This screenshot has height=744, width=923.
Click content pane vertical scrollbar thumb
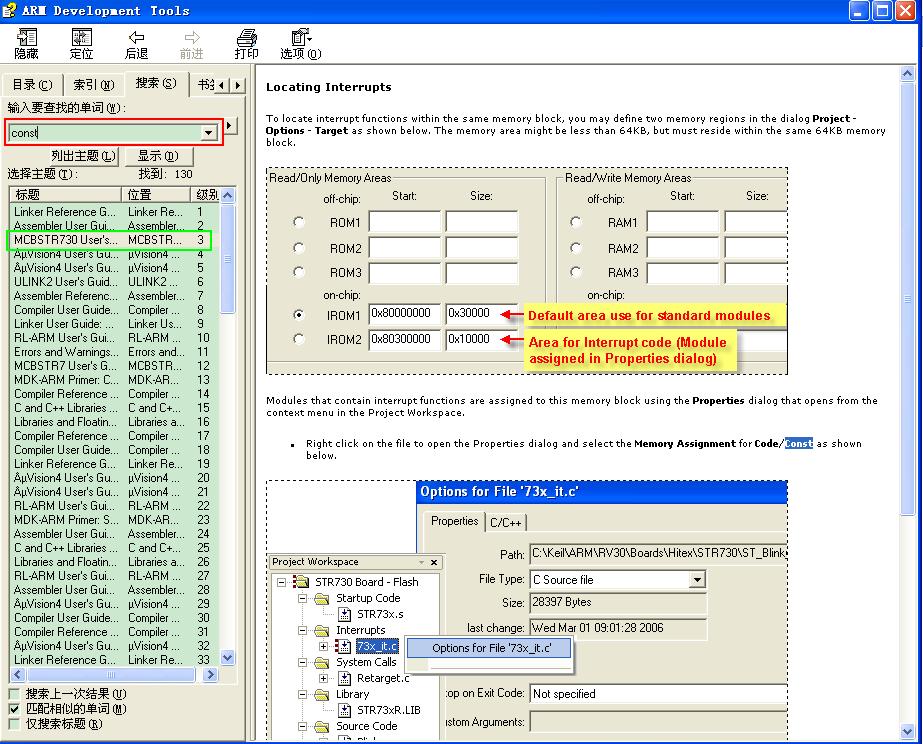[907, 299]
